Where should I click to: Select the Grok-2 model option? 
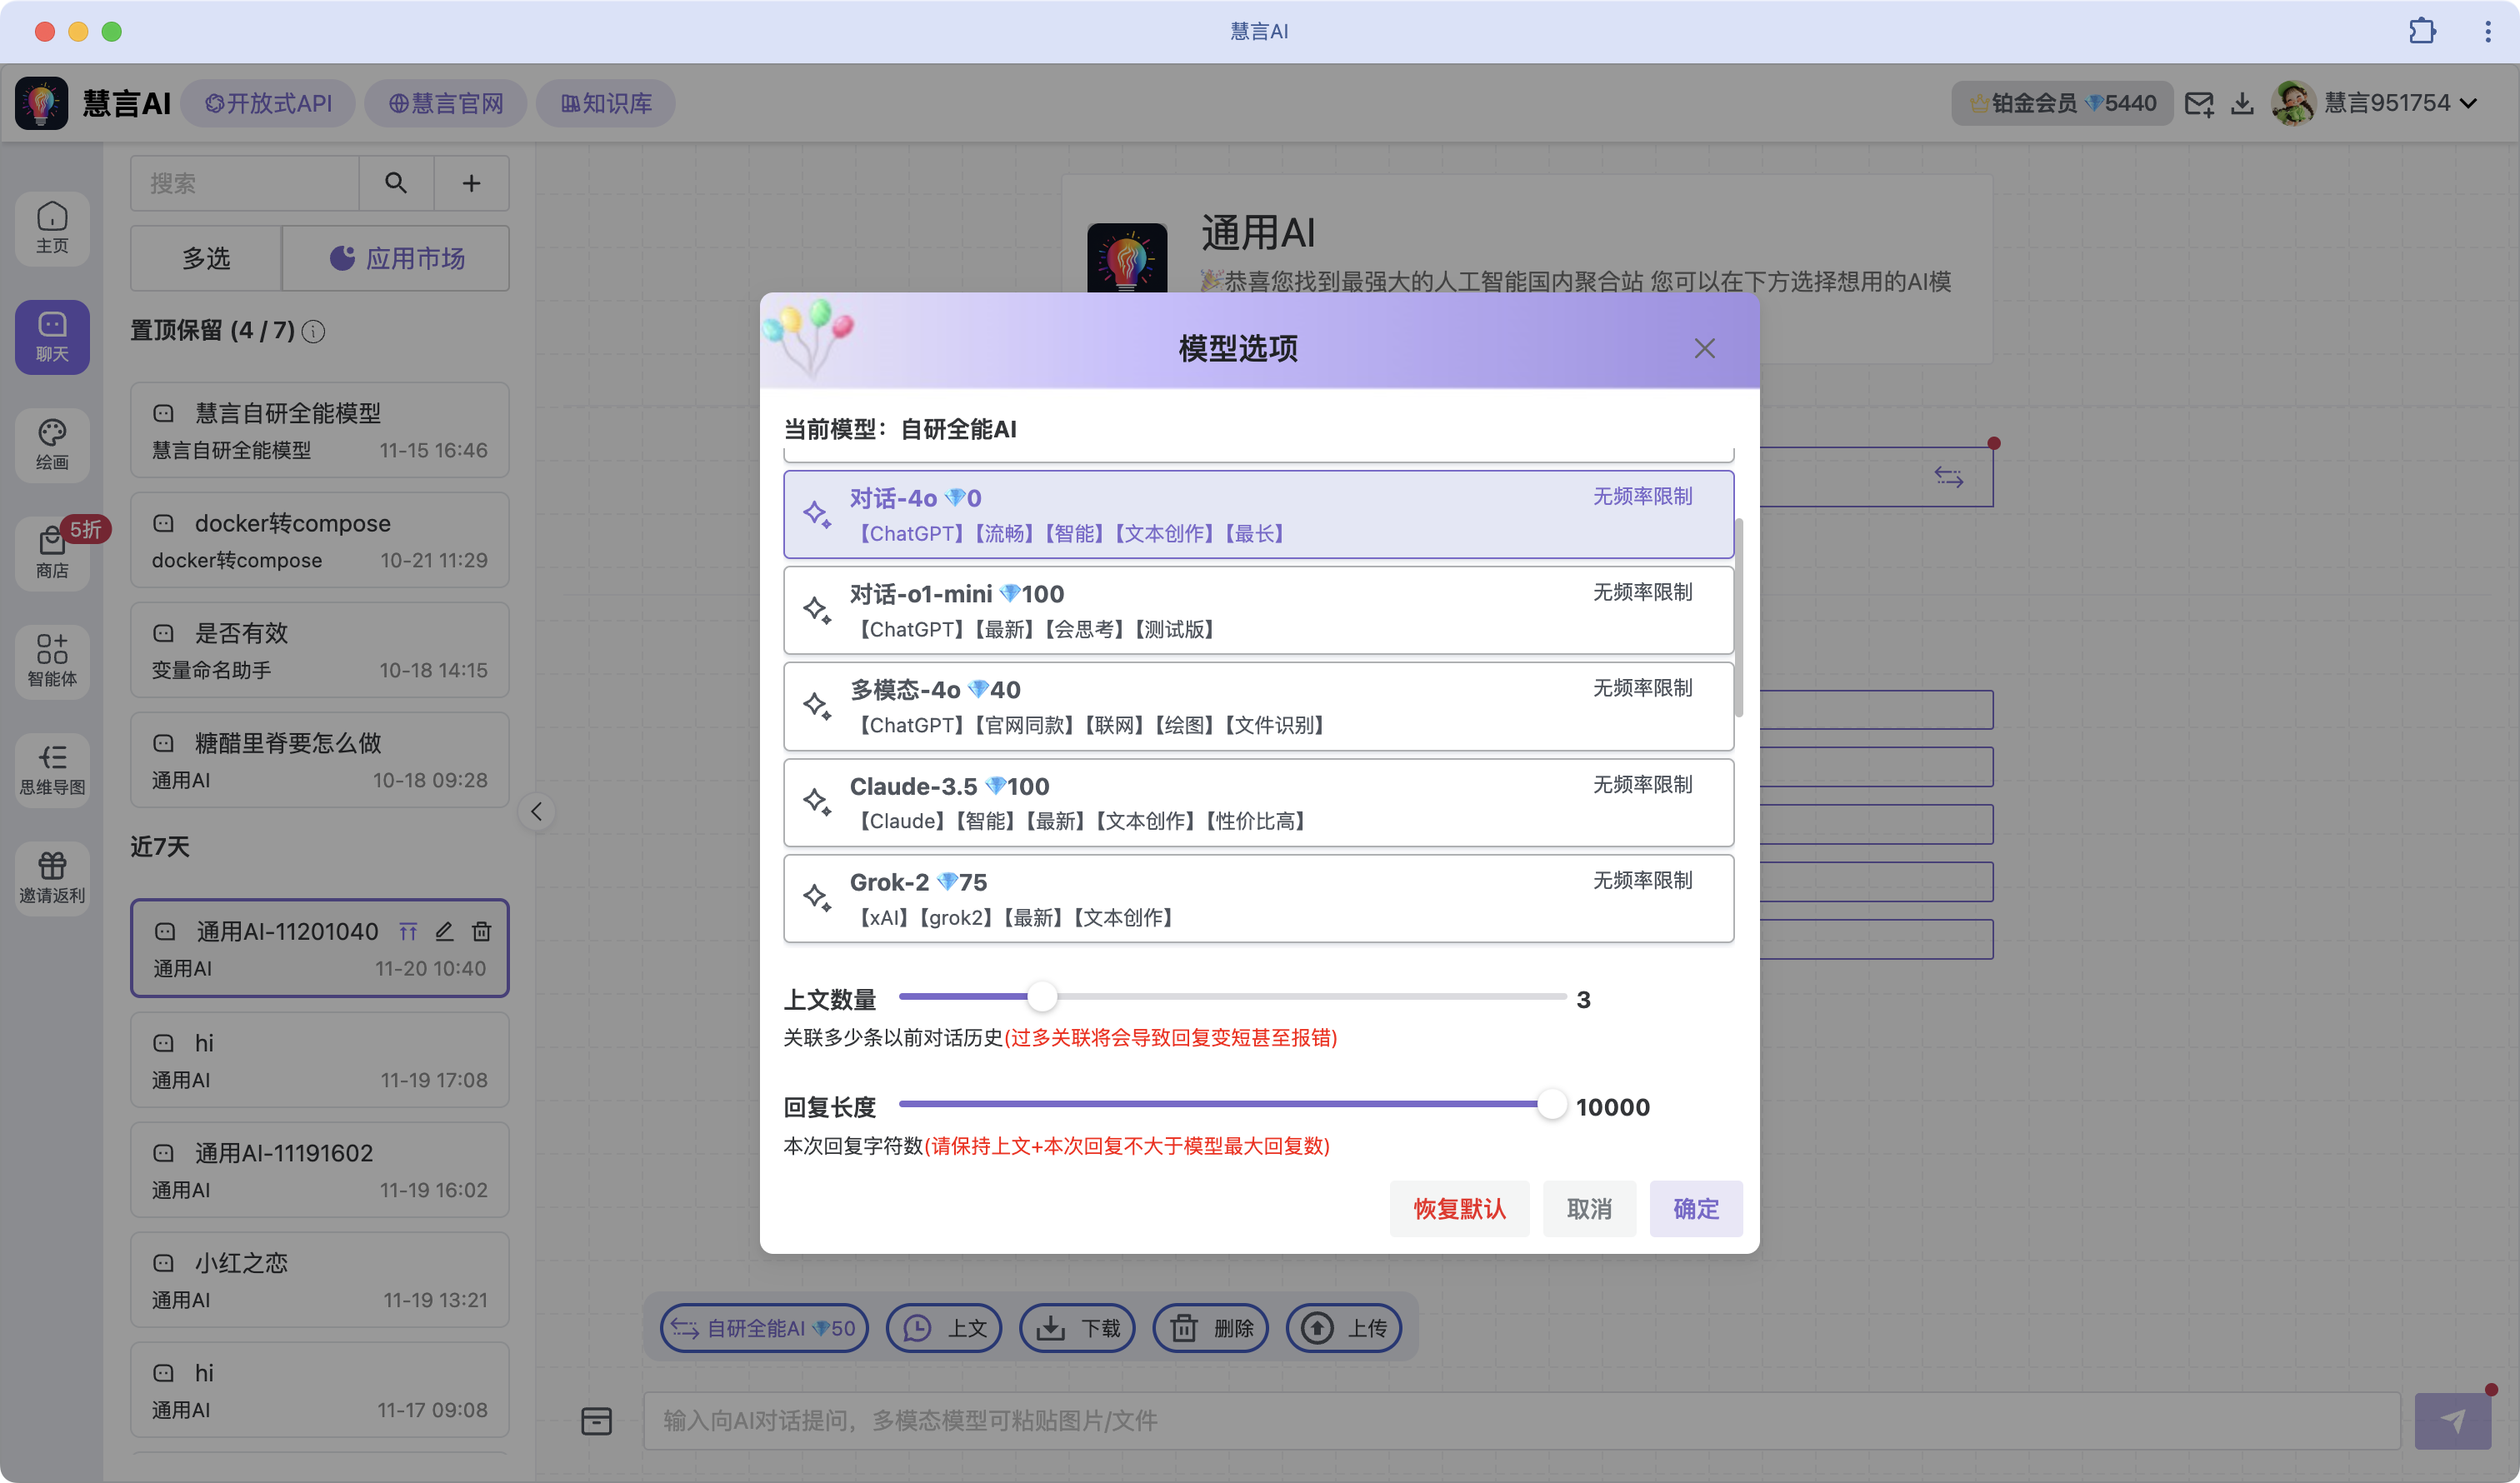(1258, 898)
